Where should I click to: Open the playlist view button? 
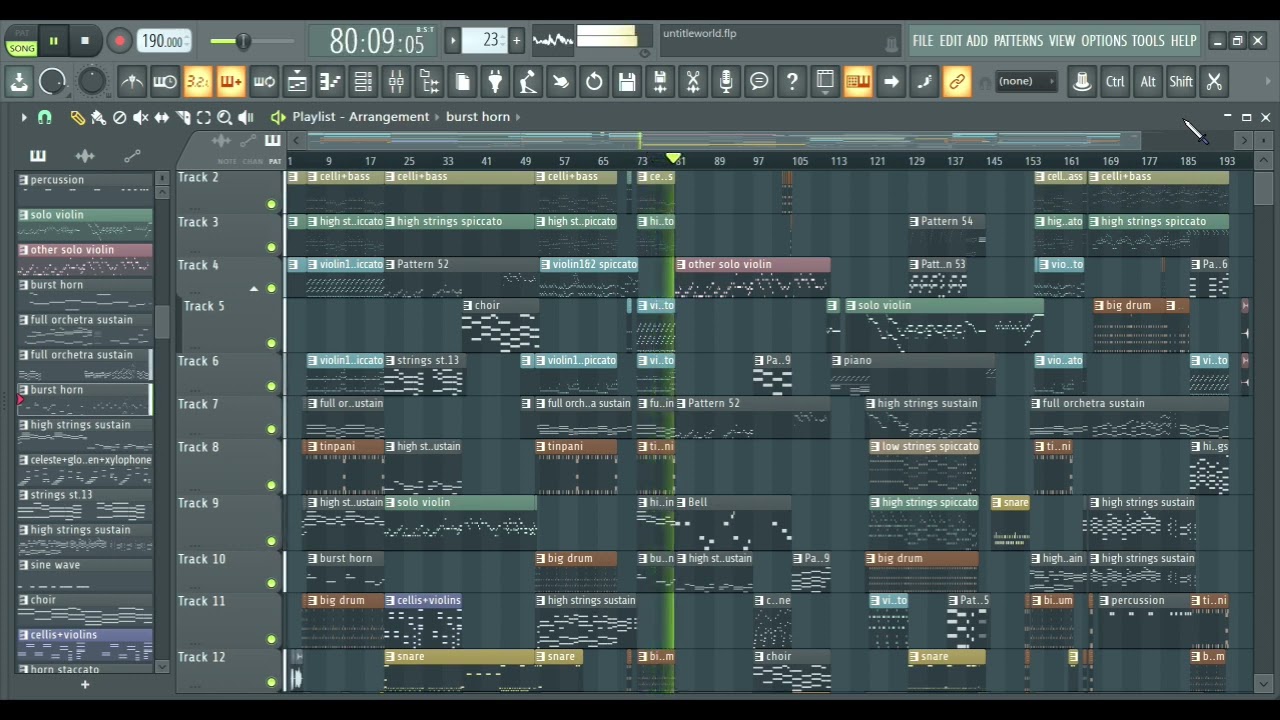click(x=297, y=82)
